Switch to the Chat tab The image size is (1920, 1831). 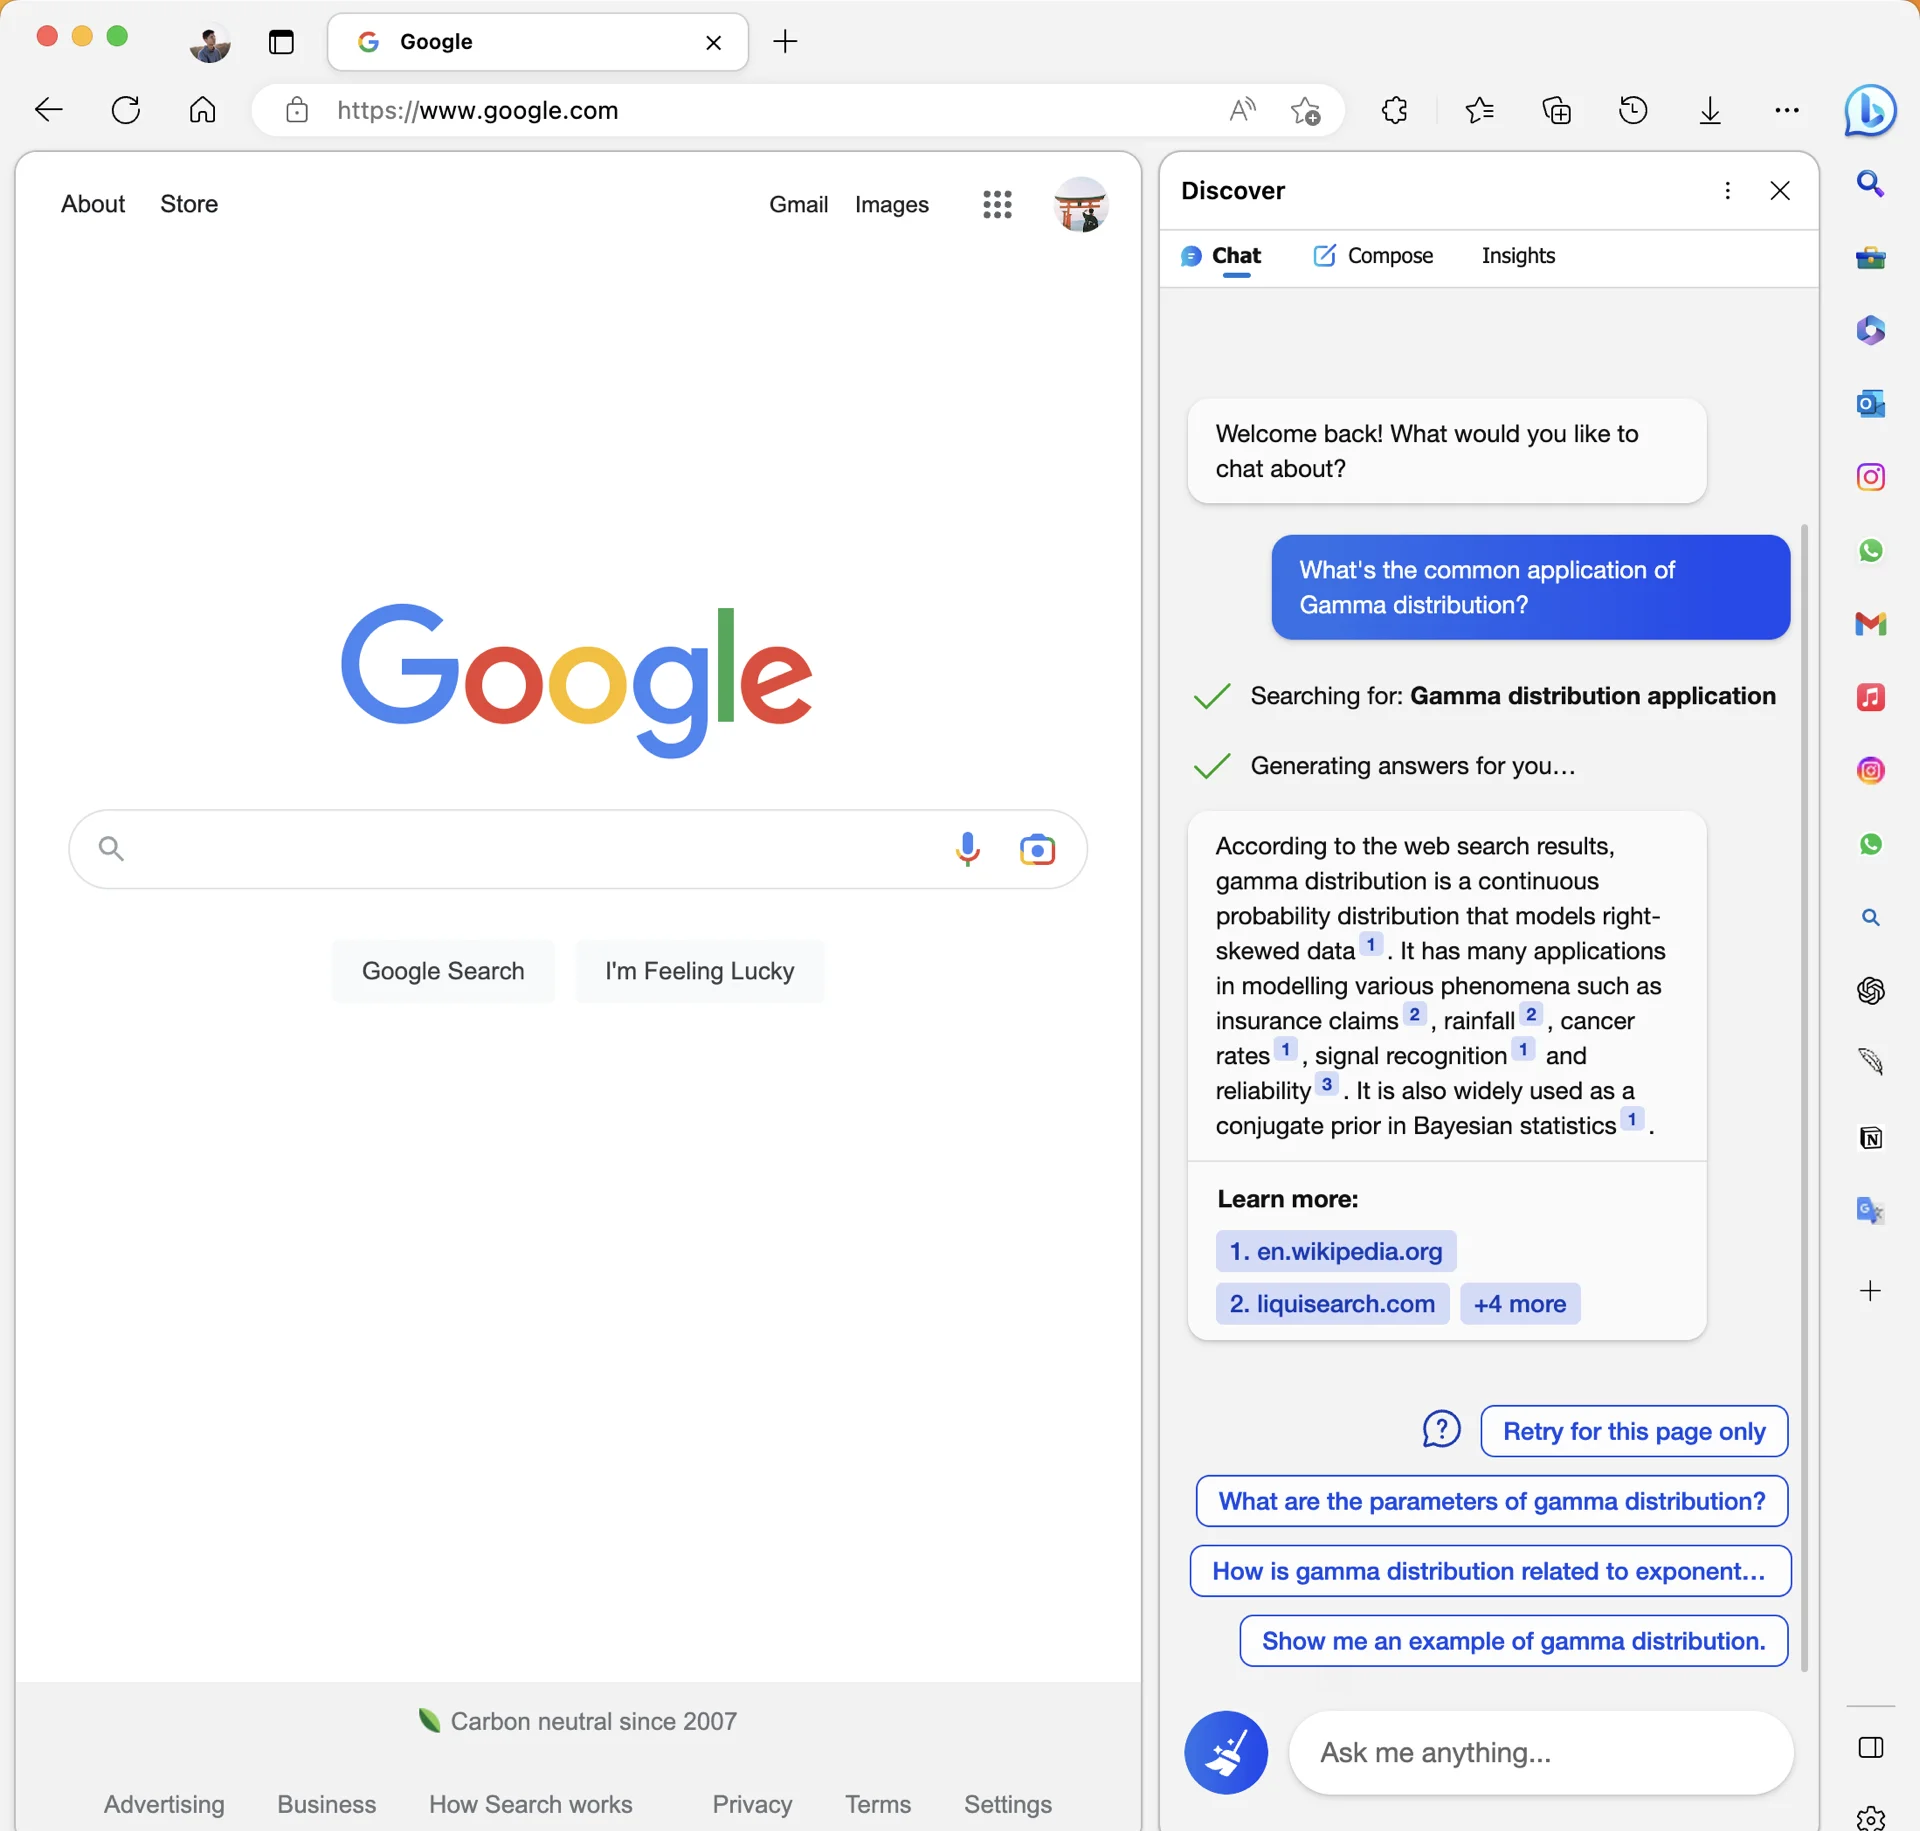(x=1221, y=256)
